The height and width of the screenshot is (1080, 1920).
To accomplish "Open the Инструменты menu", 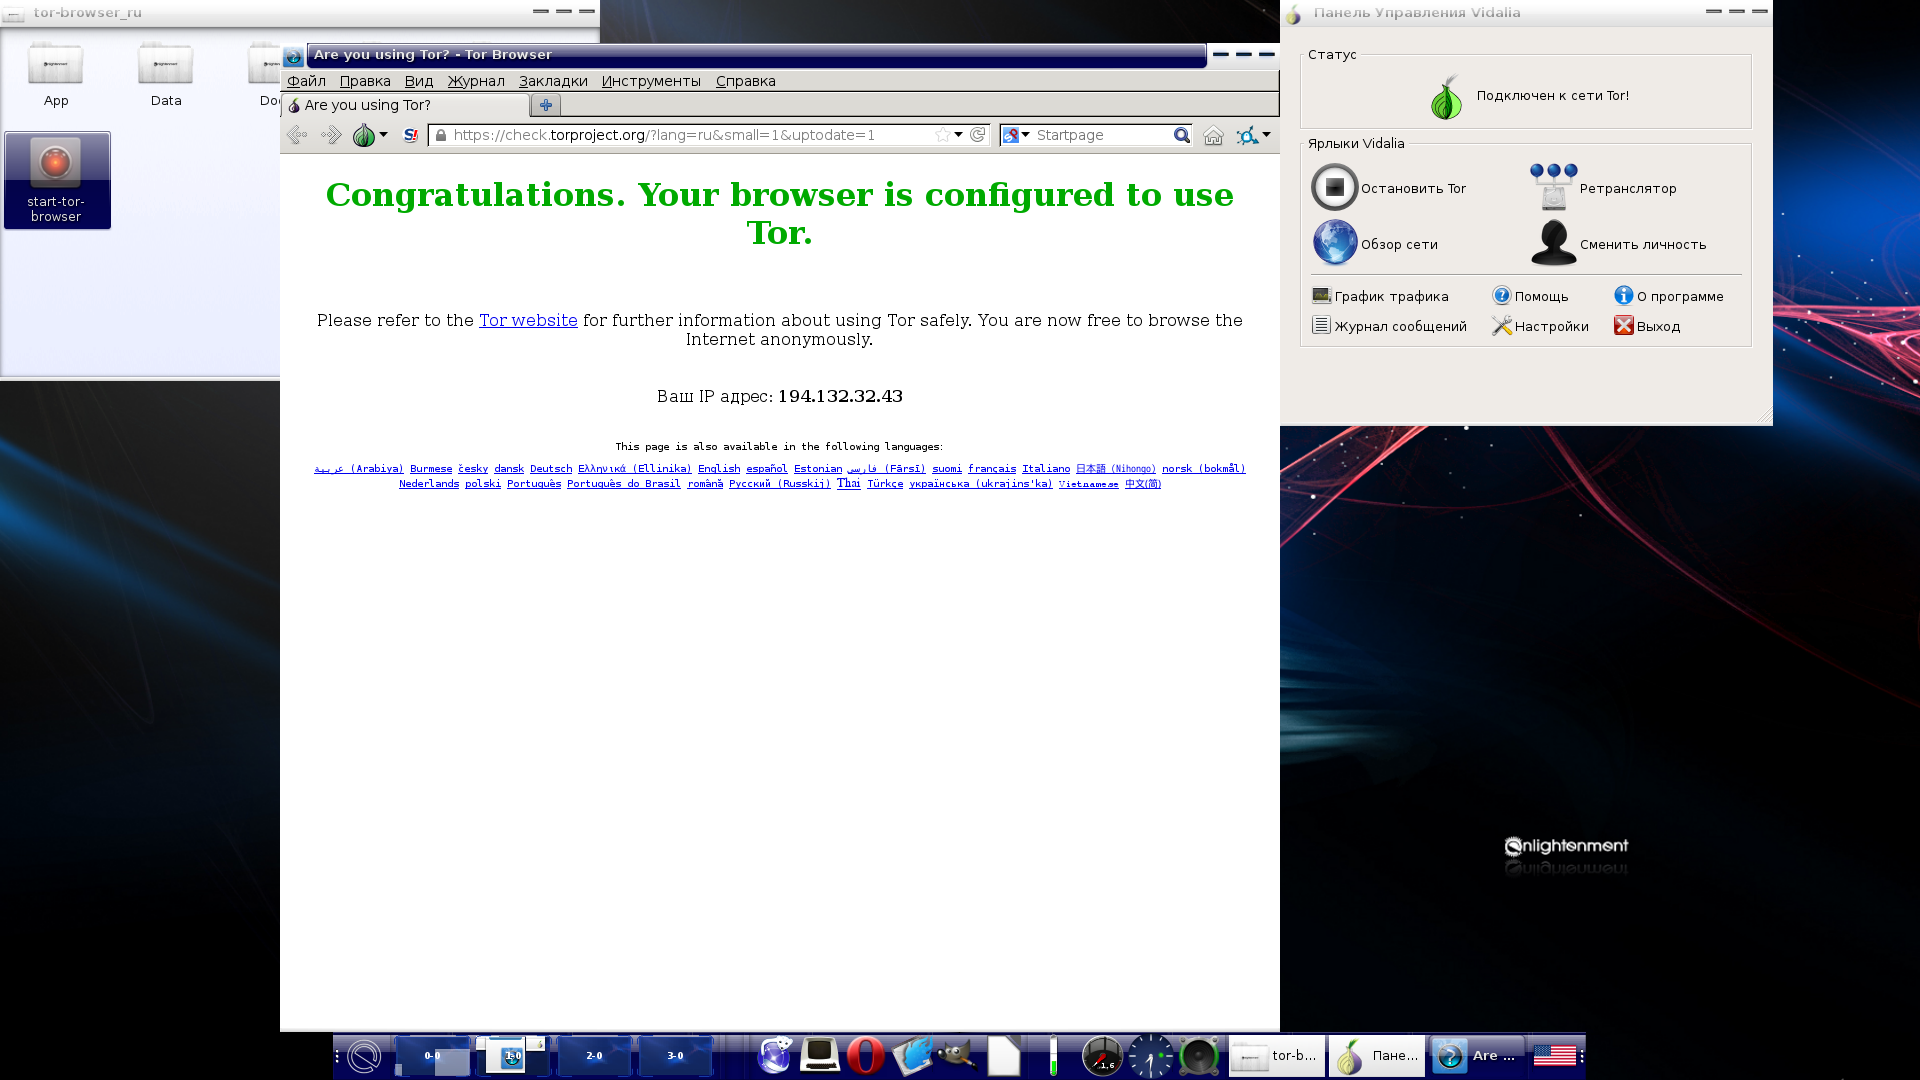I will 651,81.
